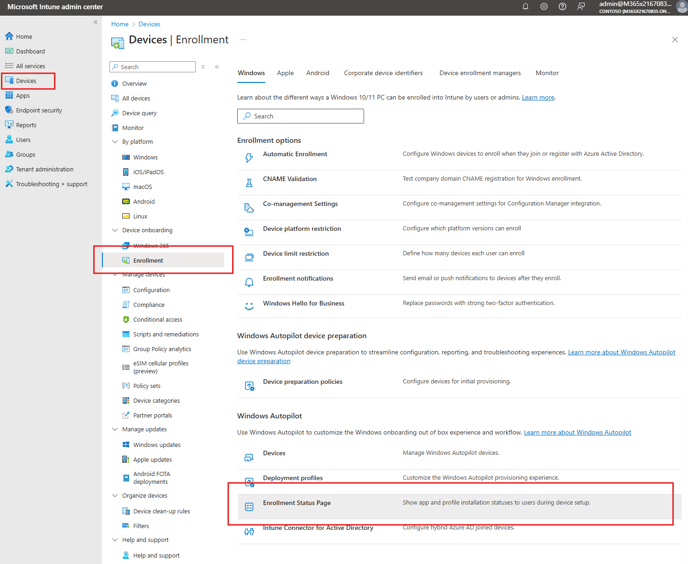Click the Devices menu search field
The image size is (688, 564).
click(x=152, y=67)
